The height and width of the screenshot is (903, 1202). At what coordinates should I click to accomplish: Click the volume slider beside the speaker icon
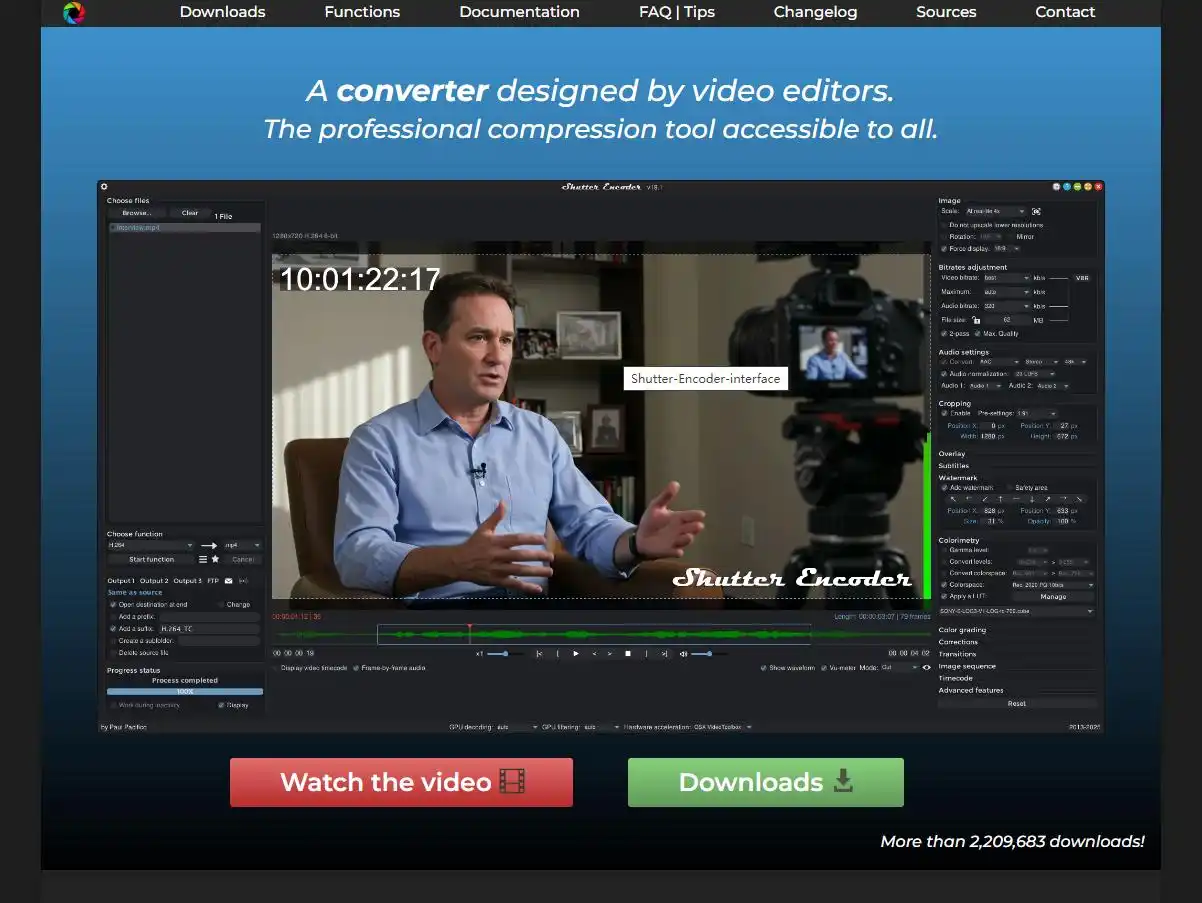point(709,653)
